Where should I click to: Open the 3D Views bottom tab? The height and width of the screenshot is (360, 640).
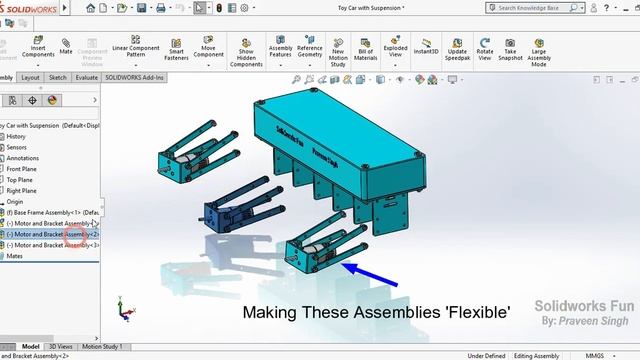(60, 347)
